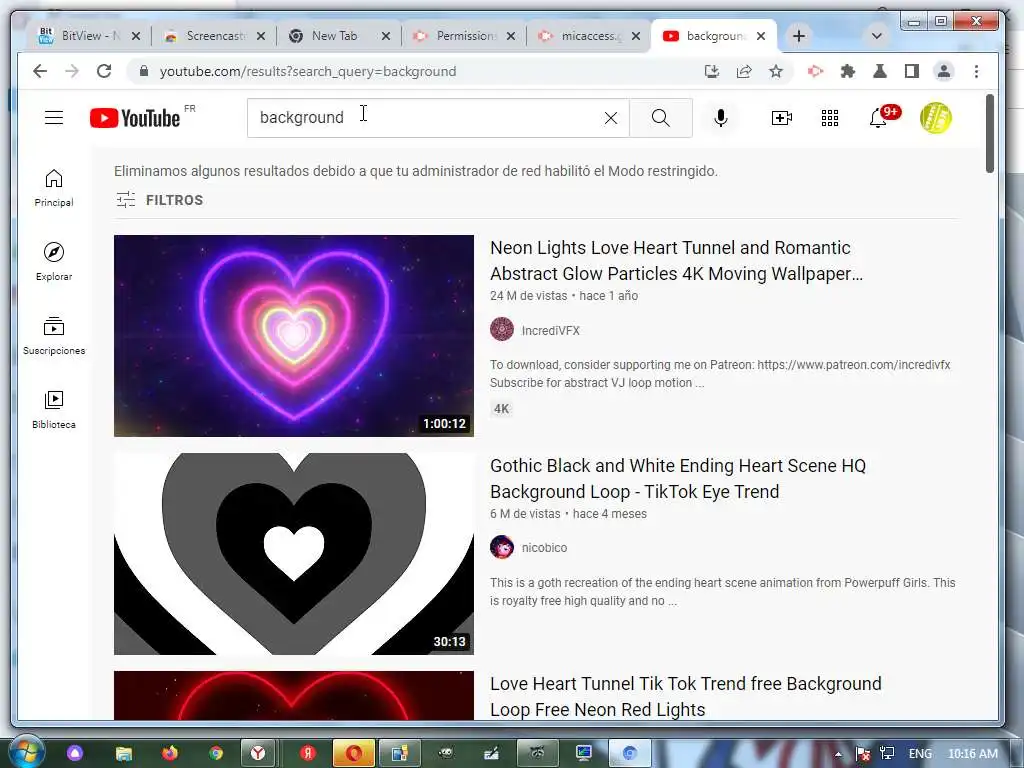
Task: Click the page vertical scrollbar thumb
Action: click(989, 135)
